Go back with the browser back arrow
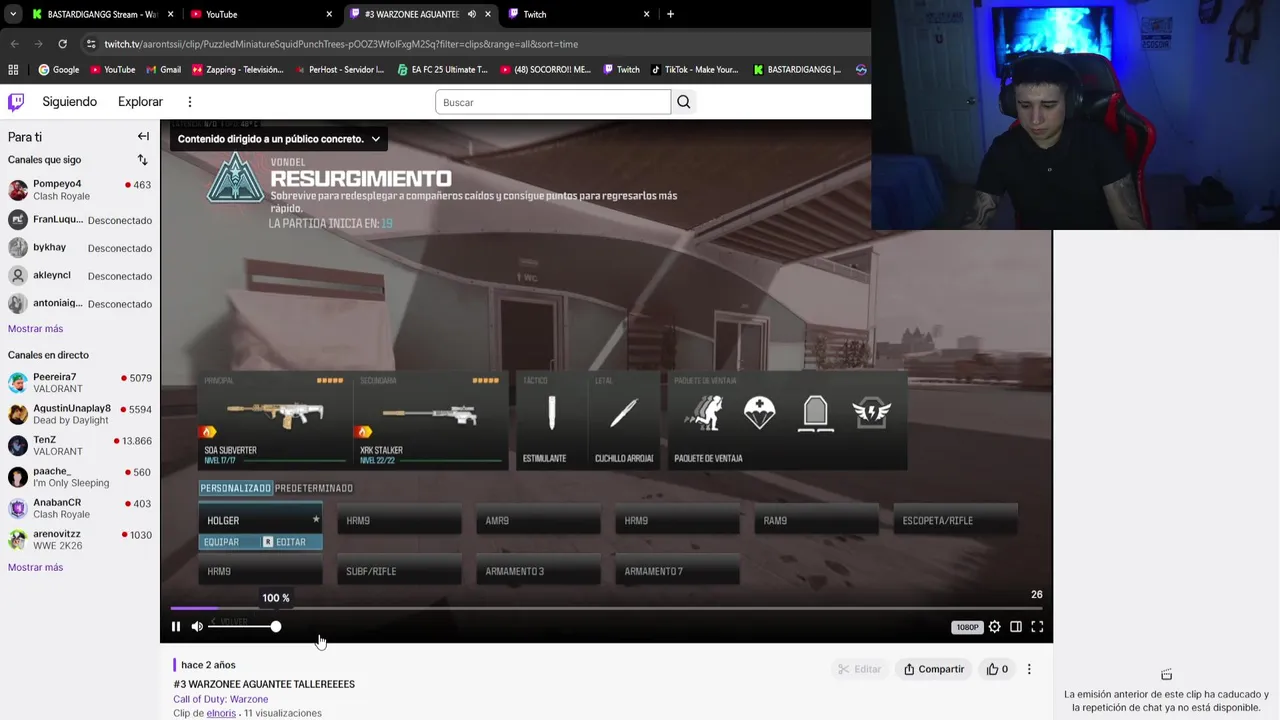 [14, 44]
